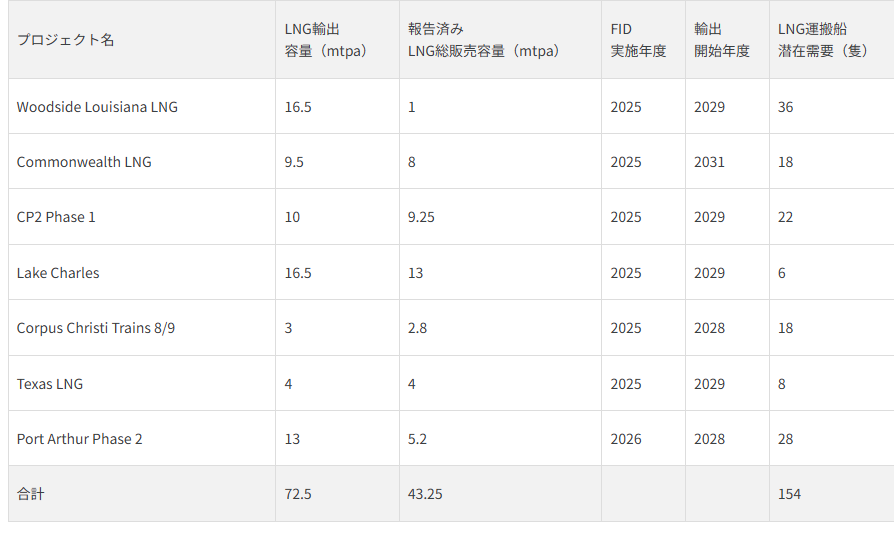Image resolution: width=894 pixels, height=536 pixels.
Task: Click the LNG運搬船潜在需要 column header
Action: point(823,40)
